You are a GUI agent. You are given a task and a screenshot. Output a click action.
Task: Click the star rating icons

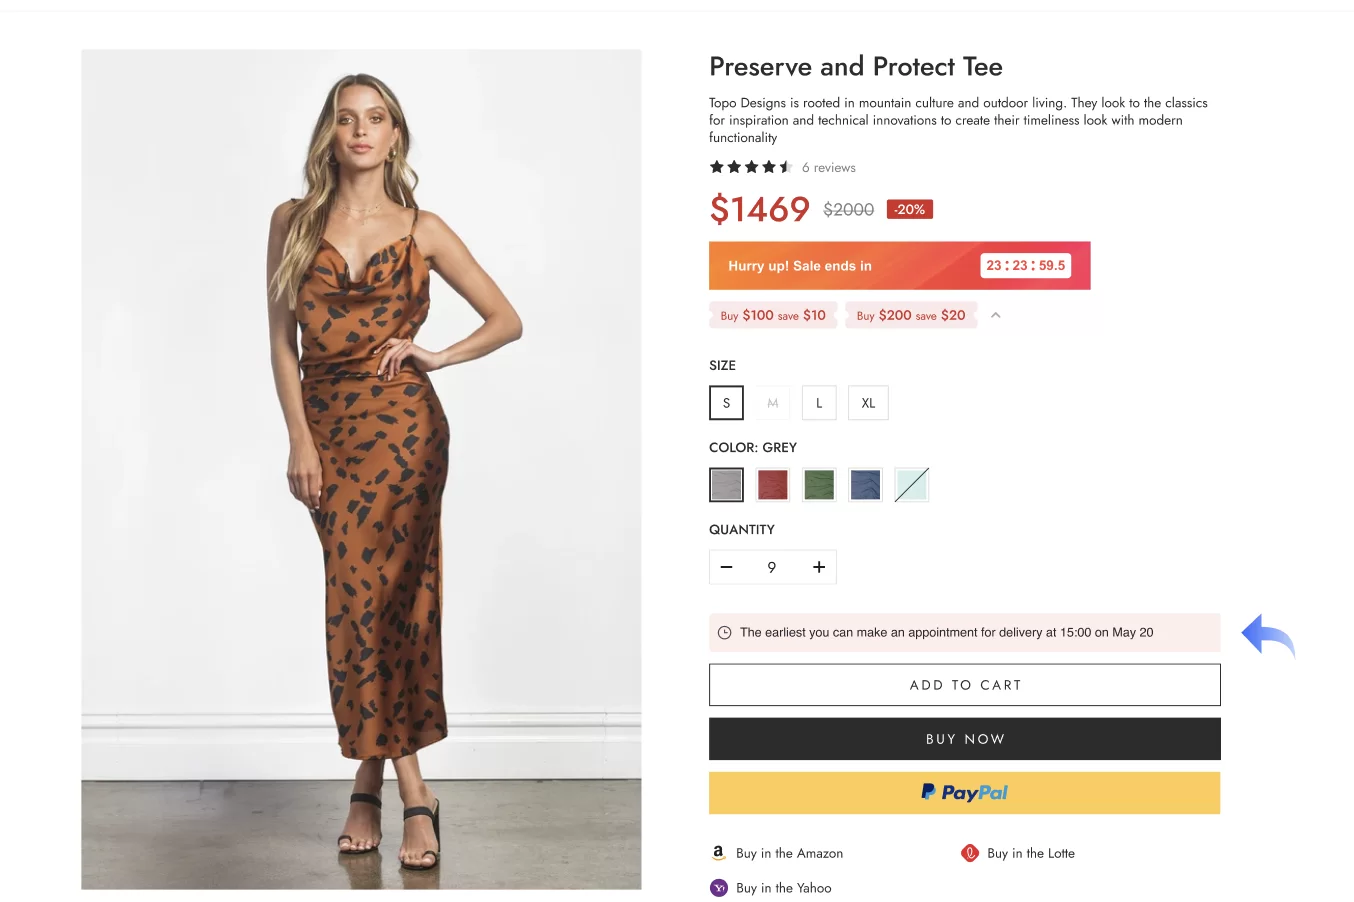pos(750,167)
